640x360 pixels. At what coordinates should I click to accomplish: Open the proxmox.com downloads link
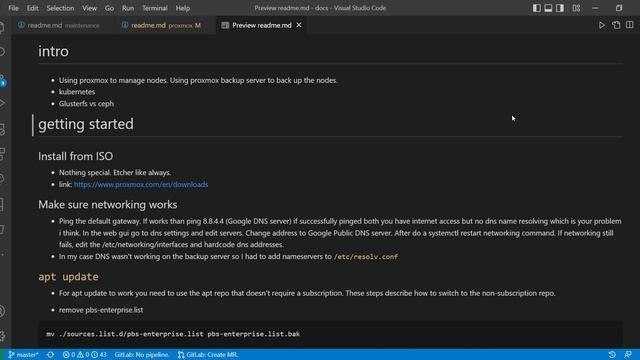141,184
